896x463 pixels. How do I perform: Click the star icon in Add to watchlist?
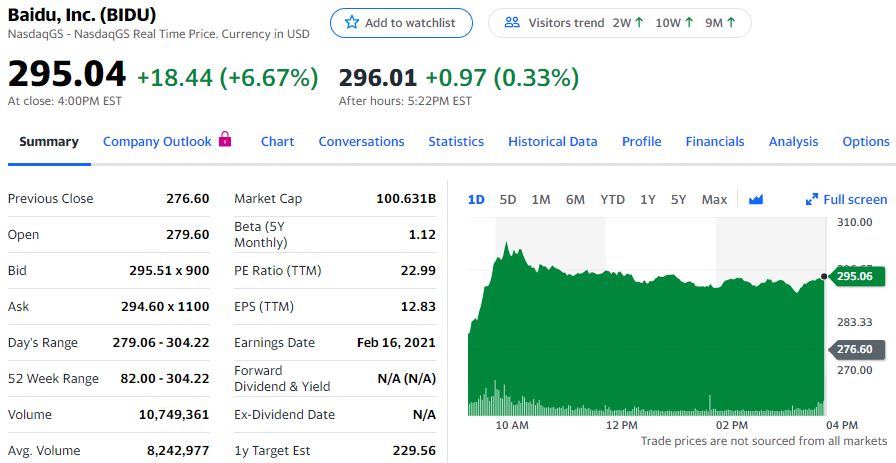(351, 22)
